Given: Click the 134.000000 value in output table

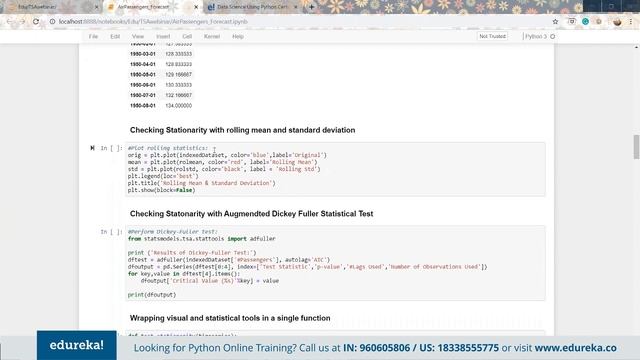Looking at the screenshot, I should point(178,105).
